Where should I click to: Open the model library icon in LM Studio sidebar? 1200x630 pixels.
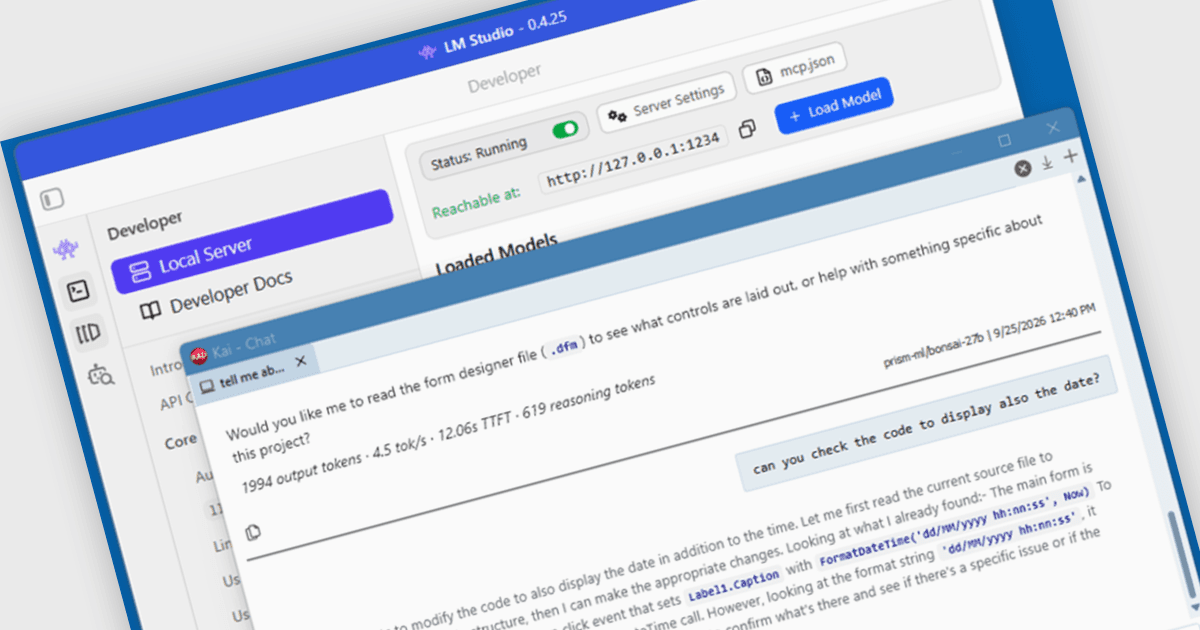[88, 333]
